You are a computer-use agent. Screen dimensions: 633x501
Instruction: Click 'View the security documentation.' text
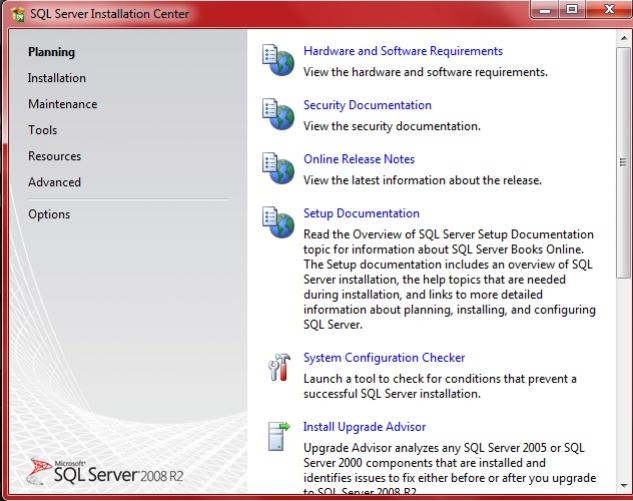click(x=392, y=126)
